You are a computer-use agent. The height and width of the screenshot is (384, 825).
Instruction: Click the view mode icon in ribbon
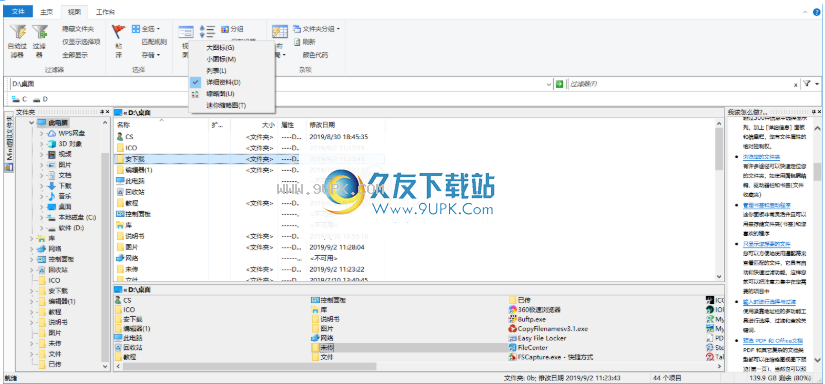pos(186,32)
